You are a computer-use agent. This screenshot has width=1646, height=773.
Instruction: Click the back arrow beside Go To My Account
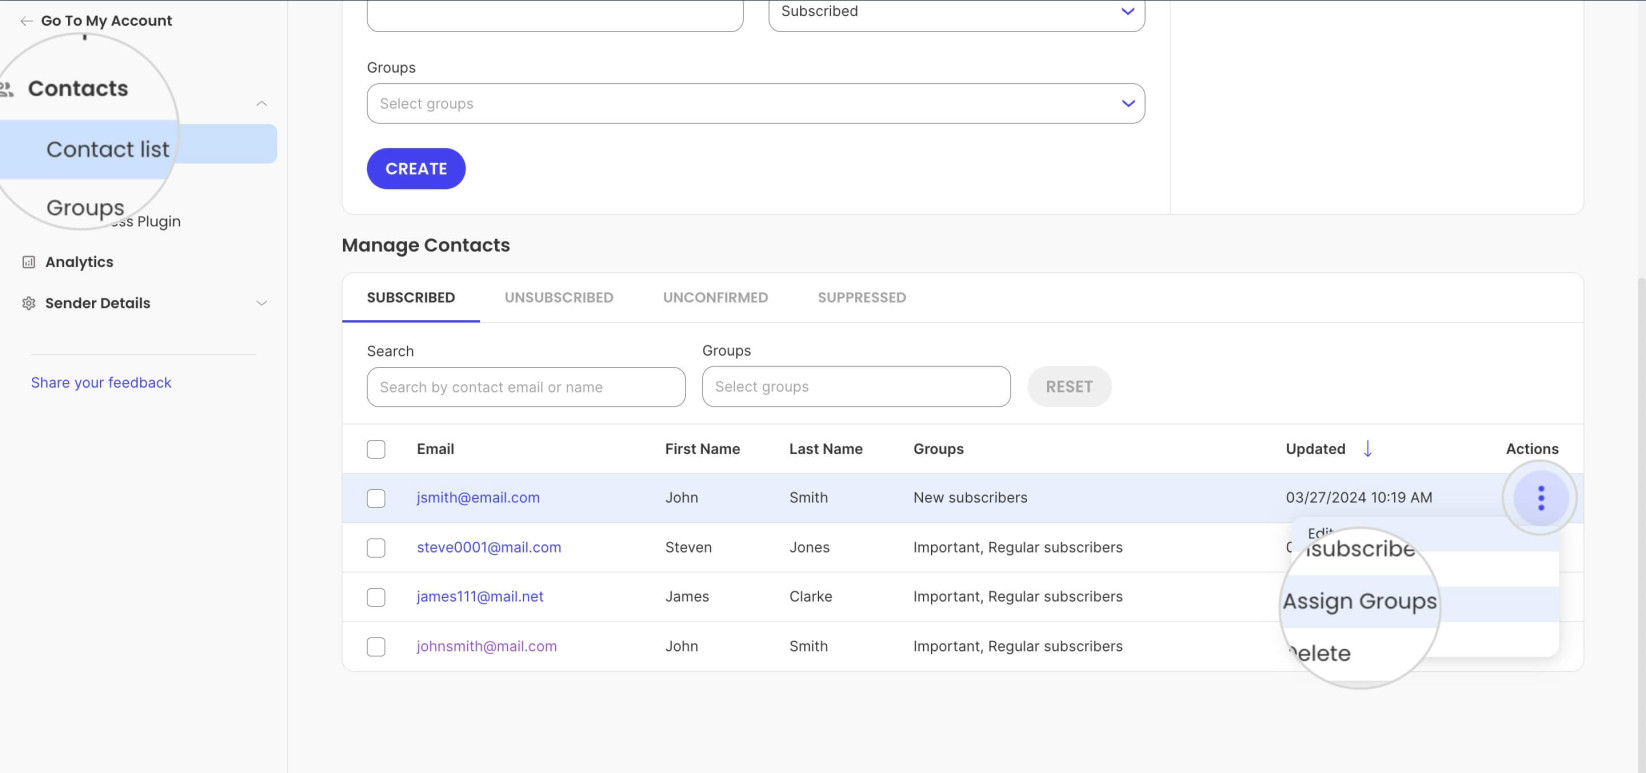point(27,21)
